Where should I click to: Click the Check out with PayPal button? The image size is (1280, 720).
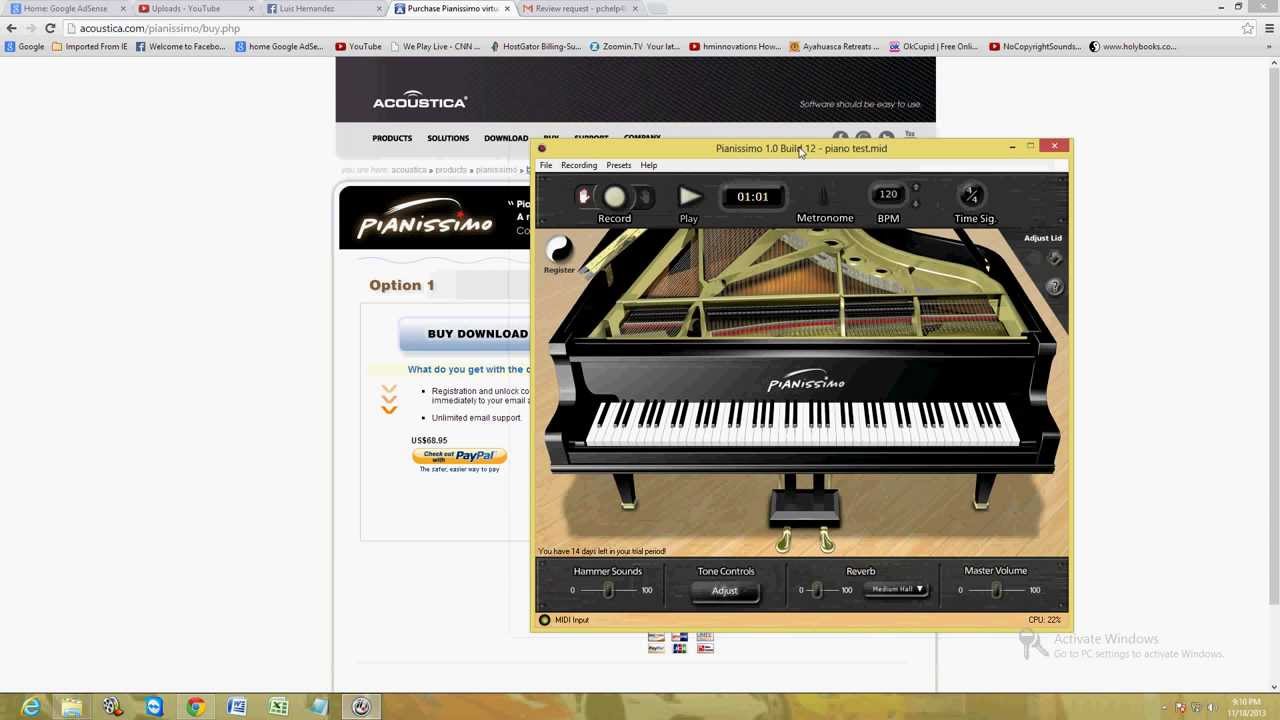coord(459,456)
